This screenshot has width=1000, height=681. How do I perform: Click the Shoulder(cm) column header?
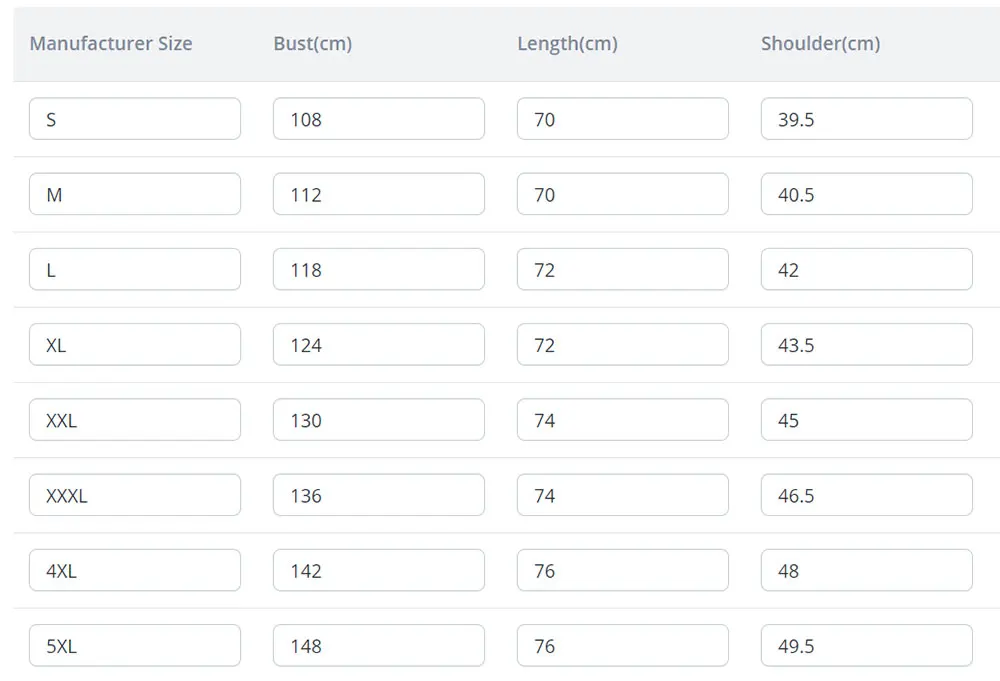point(821,43)
